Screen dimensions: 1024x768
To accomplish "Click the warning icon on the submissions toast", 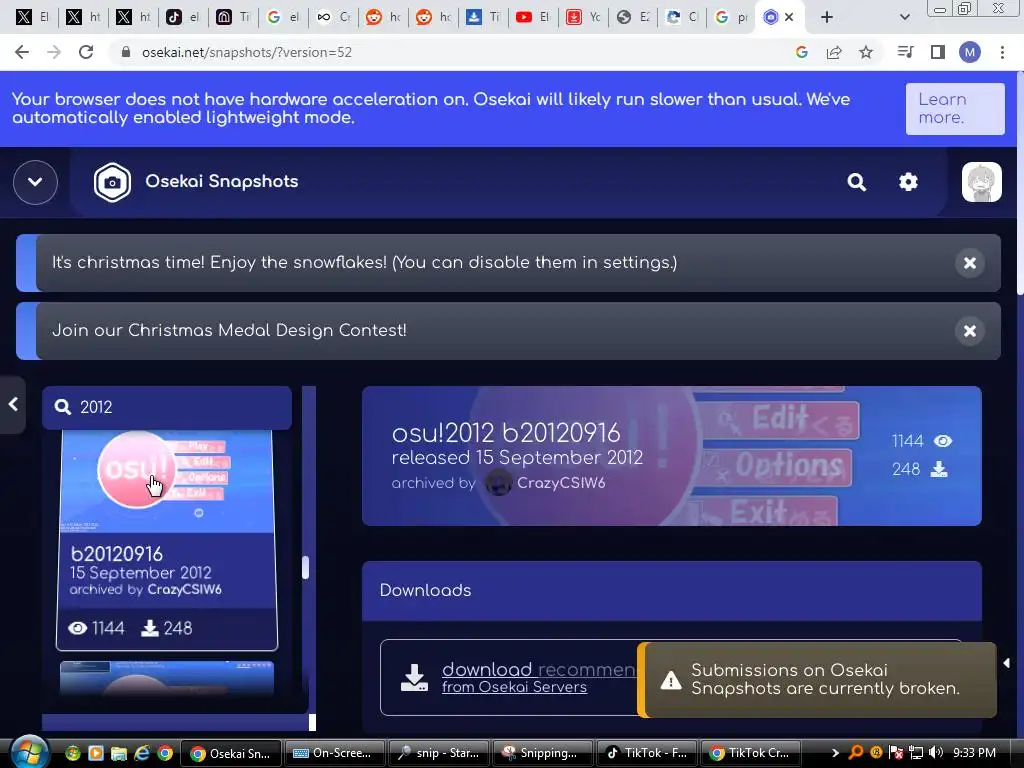I will tap(671, 680).
